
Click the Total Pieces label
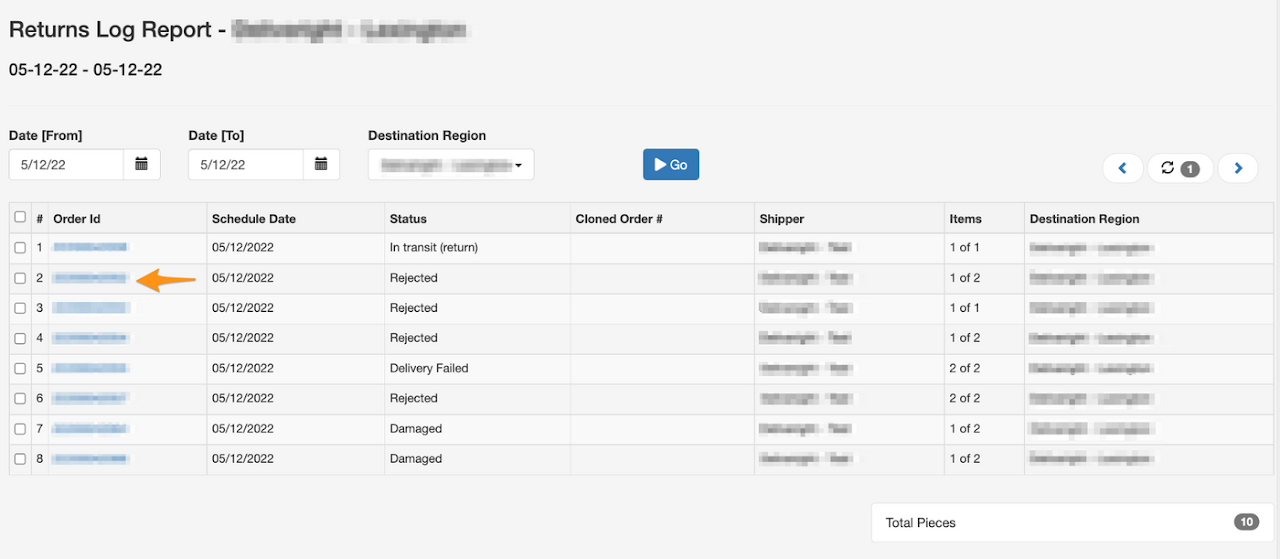click(921, 523)
